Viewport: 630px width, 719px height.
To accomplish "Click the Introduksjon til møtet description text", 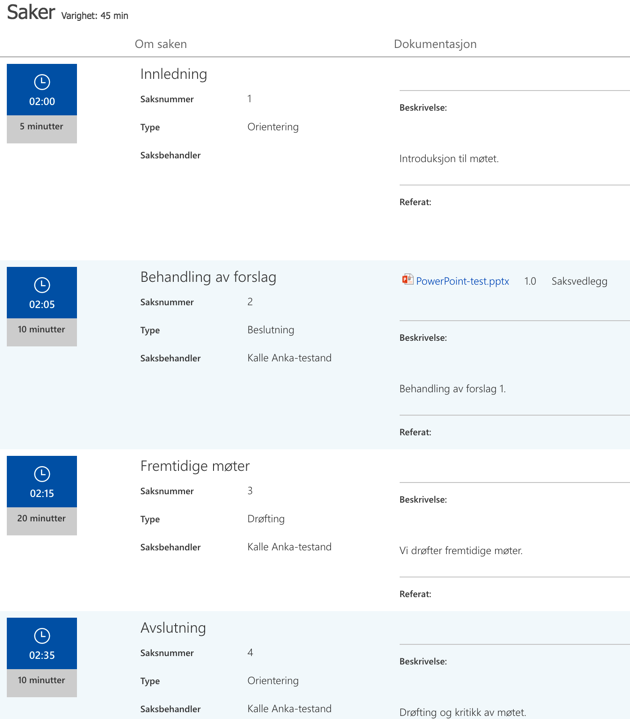I will point(448,159).
